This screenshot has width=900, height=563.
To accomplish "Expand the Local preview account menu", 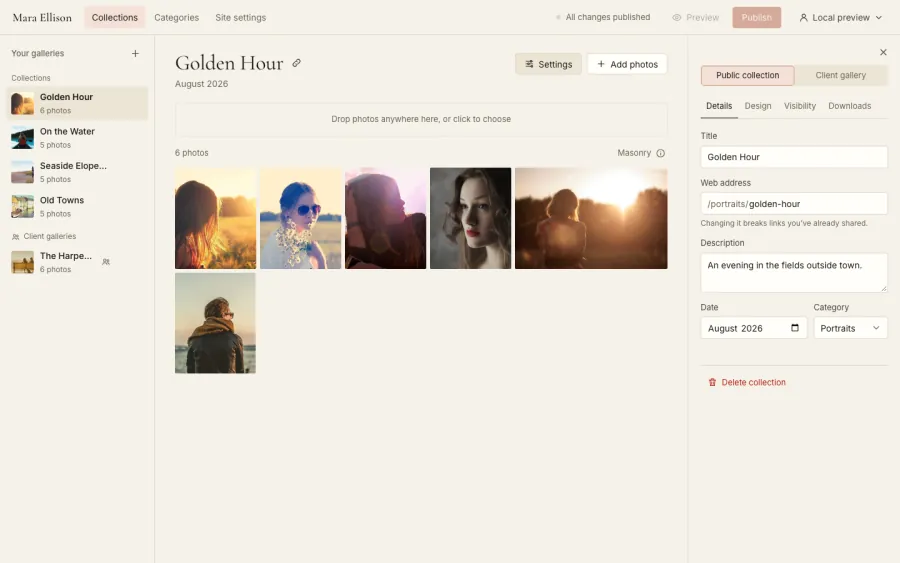I will (840, 18).
